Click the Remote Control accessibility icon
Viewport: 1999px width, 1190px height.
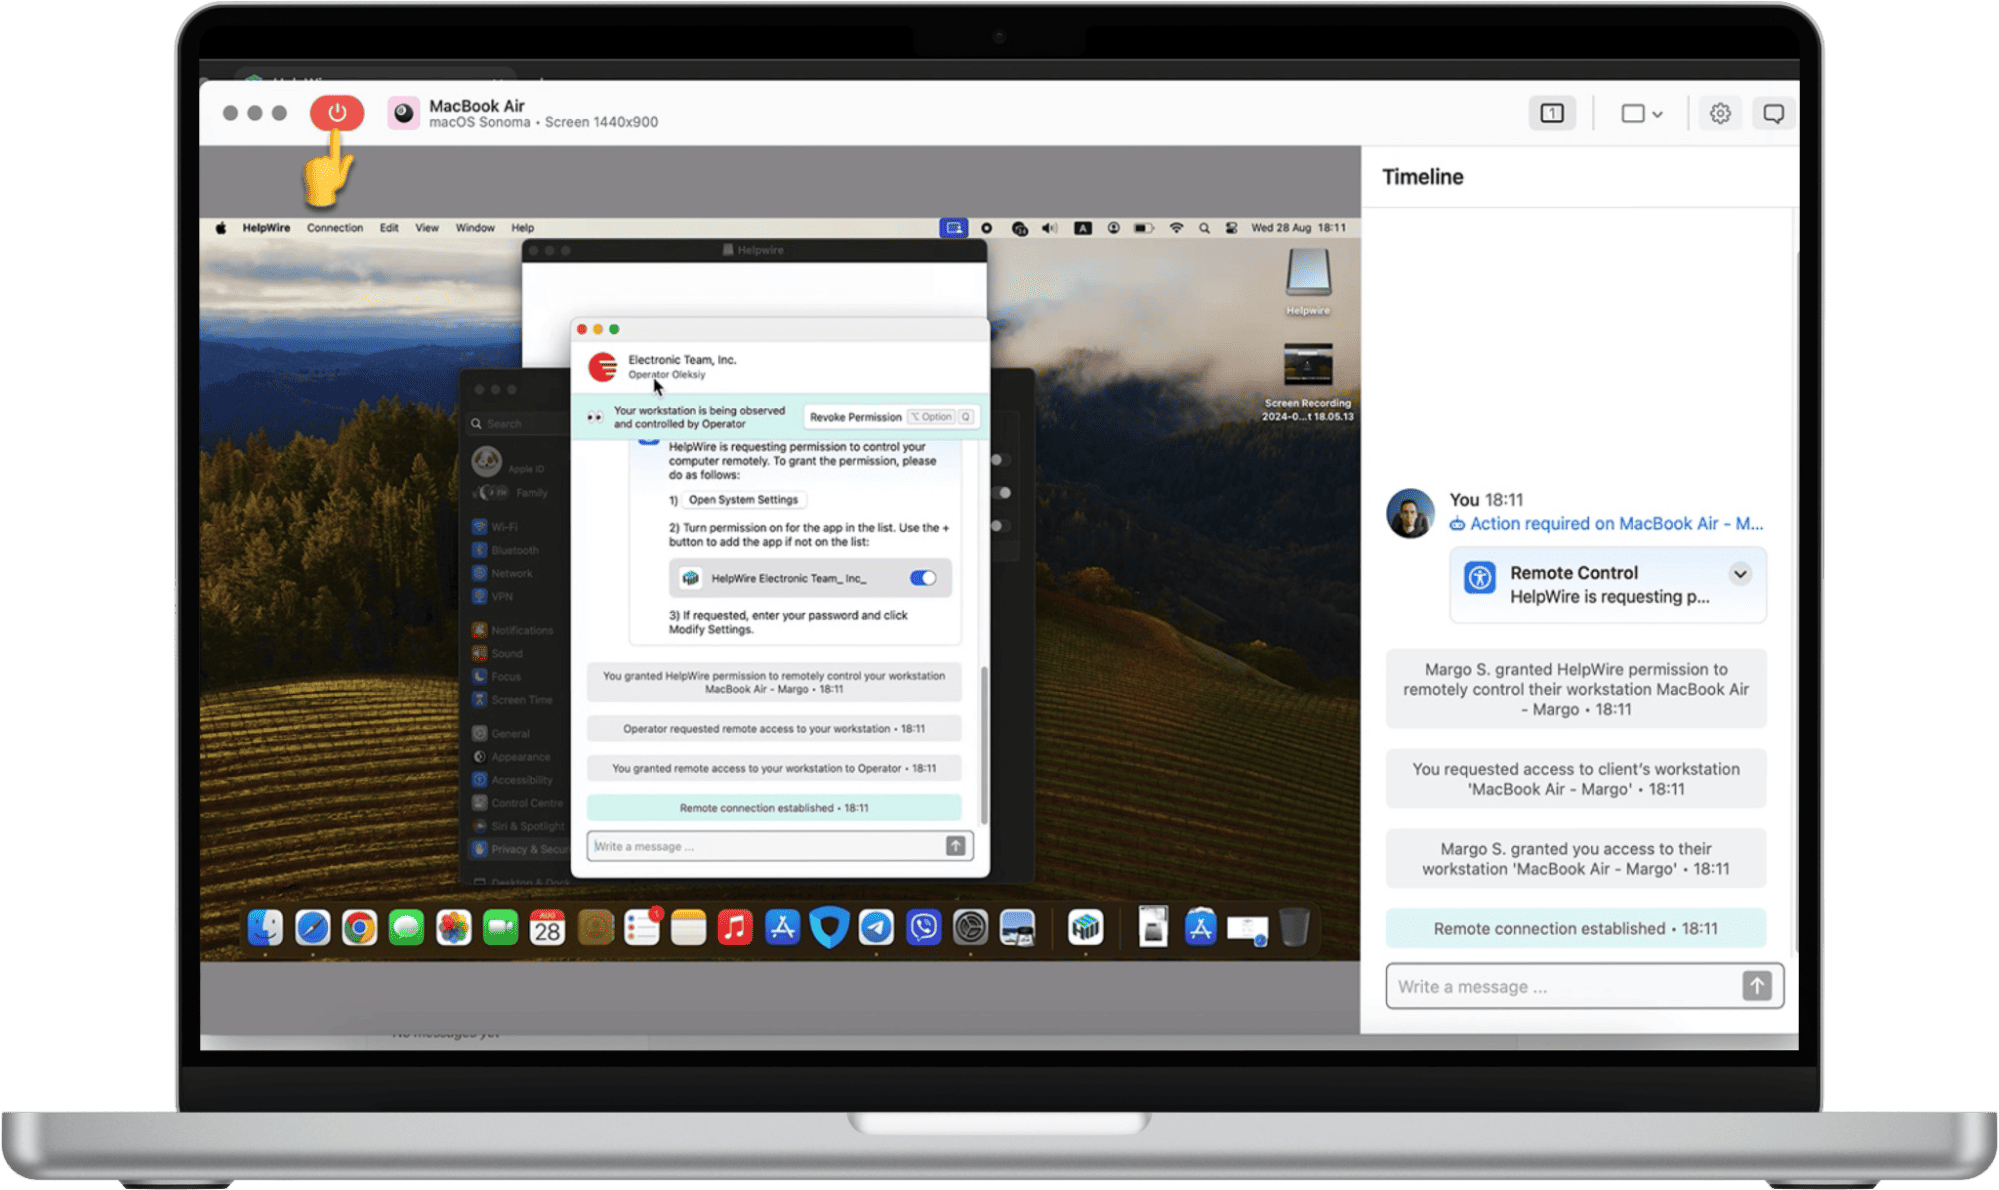1479,577
